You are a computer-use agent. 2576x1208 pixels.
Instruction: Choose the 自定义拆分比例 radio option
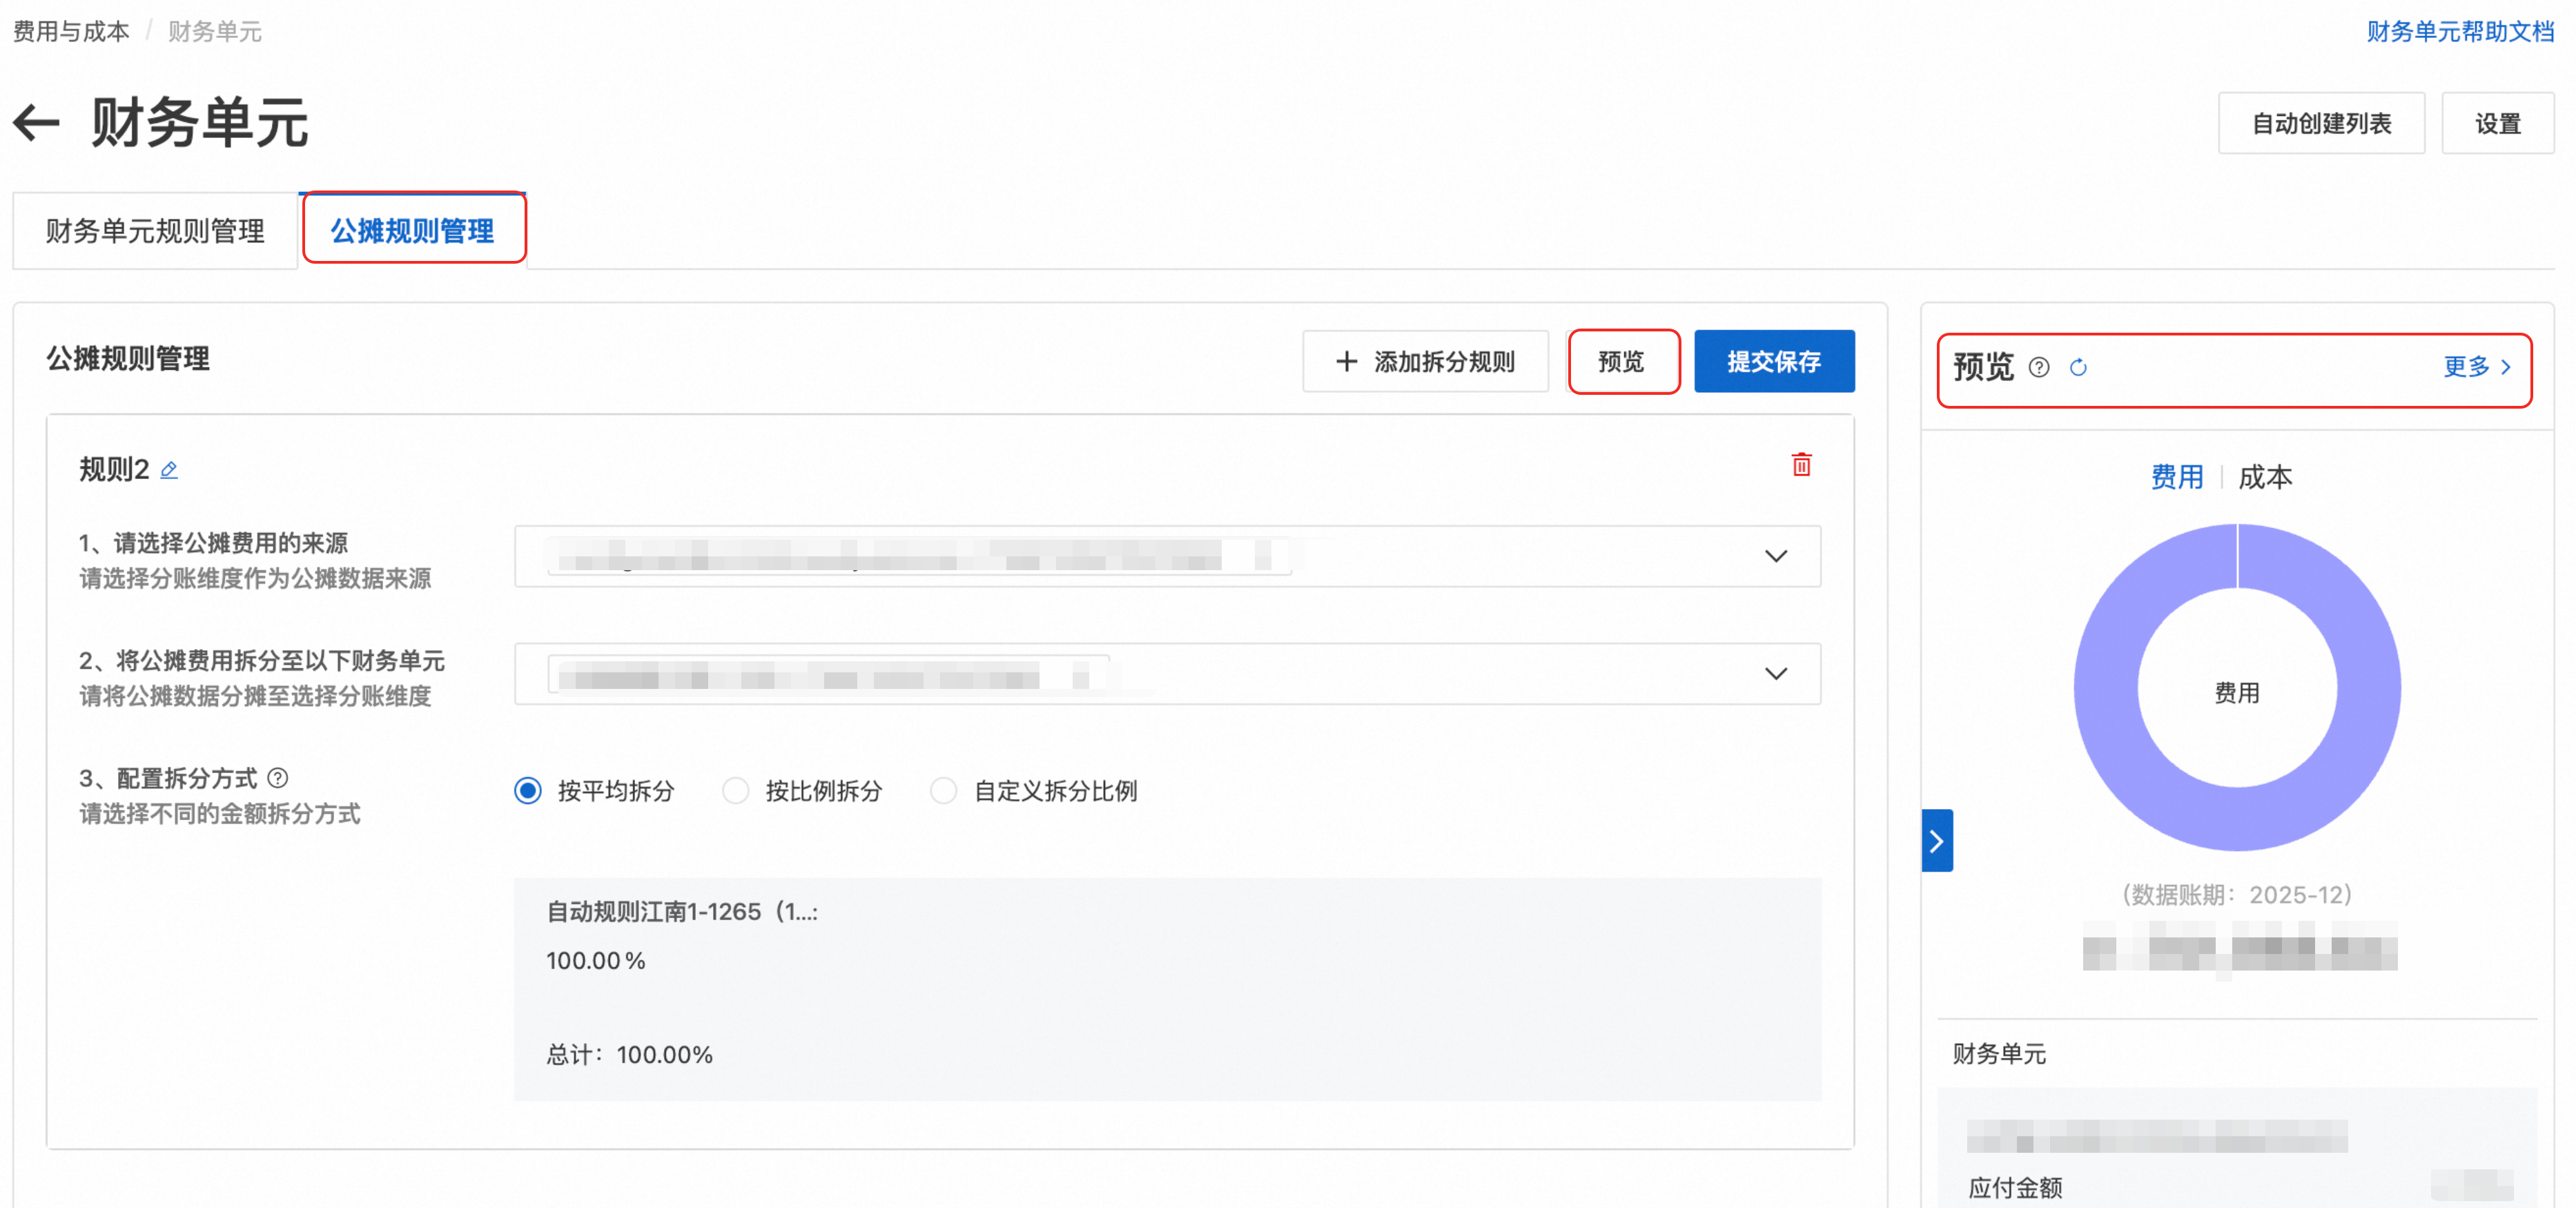tap(943, 791)
